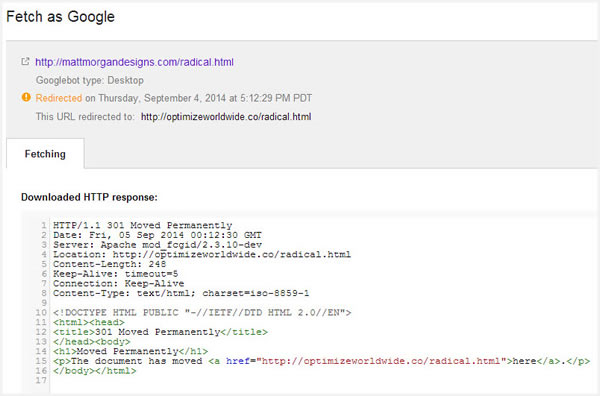Screen dimensions: 600x396
Task: Click the Server: Apache mod_fcgid line
Action: coord(157,245)
